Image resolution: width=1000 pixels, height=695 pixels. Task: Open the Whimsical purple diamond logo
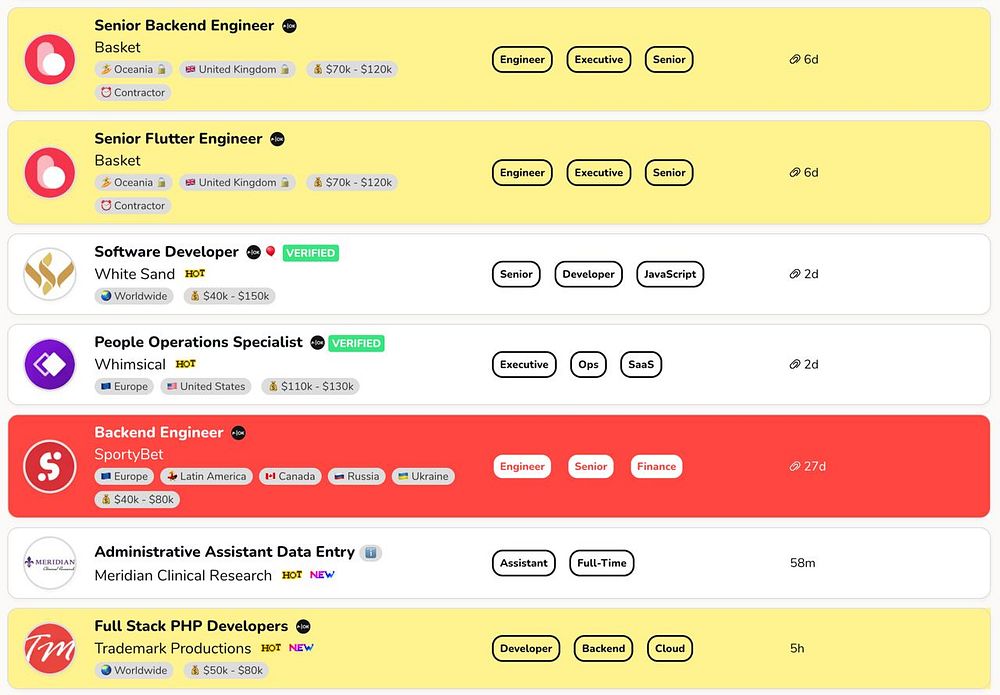(50, 364)
